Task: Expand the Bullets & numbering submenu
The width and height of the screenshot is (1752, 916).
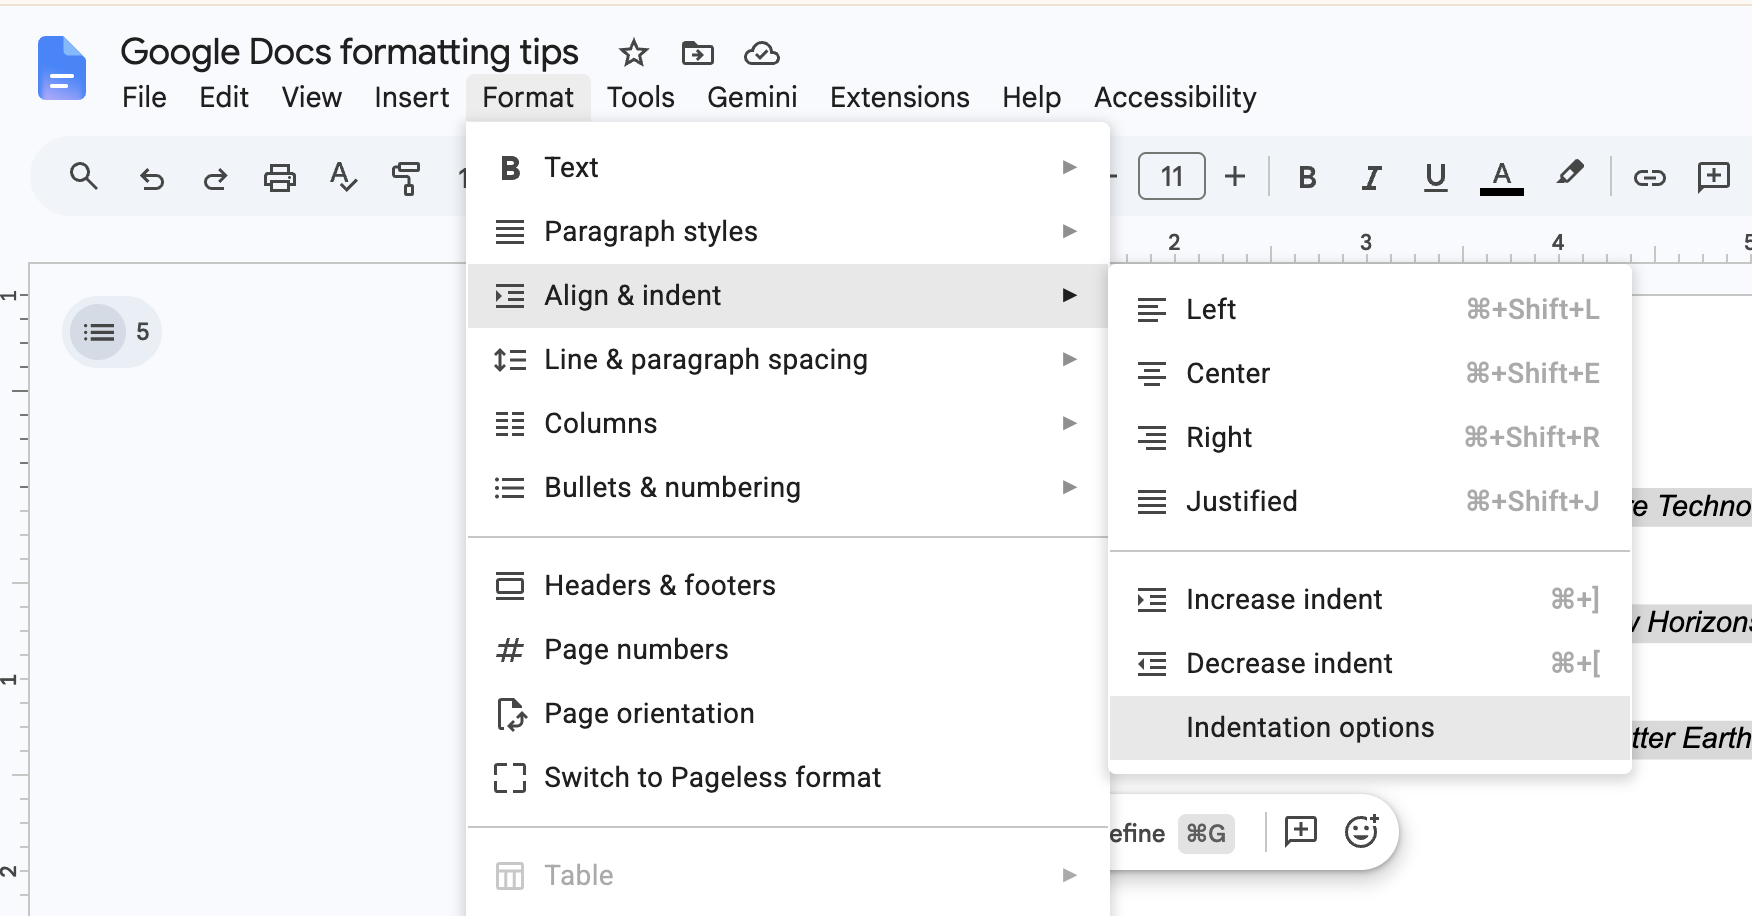Action: click(x=788, y=488)
